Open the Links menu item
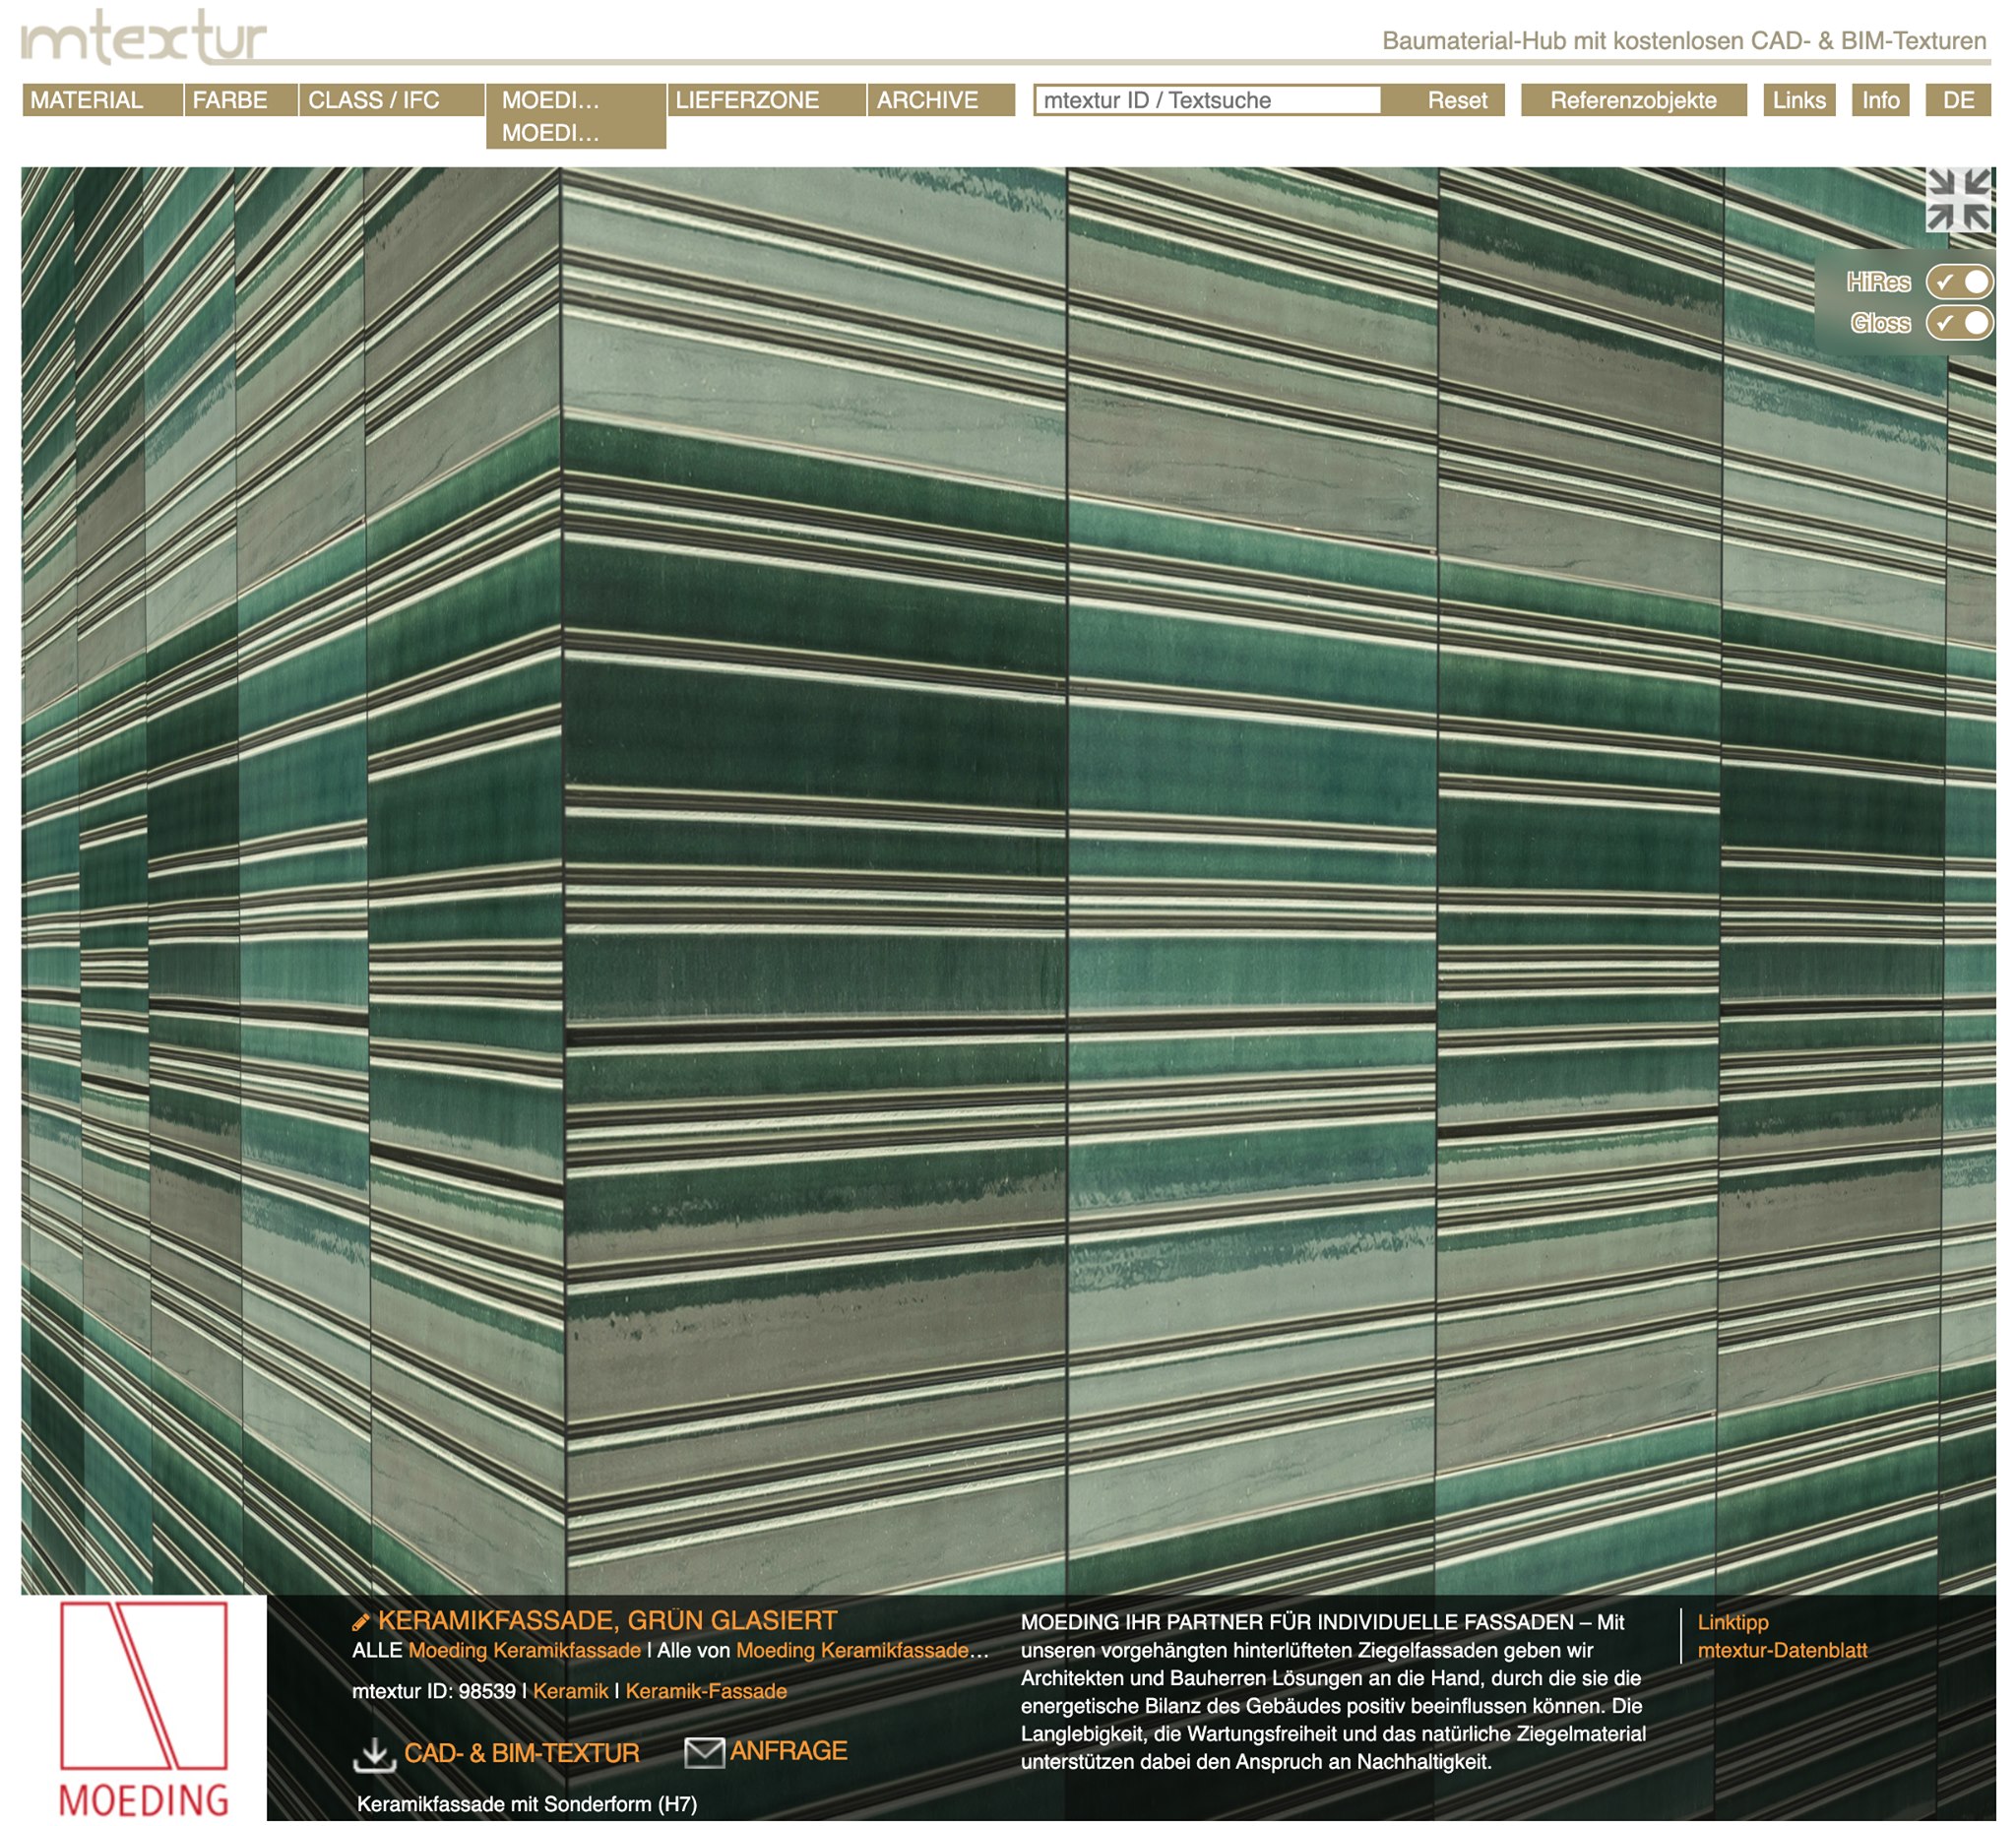 [1799, 100]
